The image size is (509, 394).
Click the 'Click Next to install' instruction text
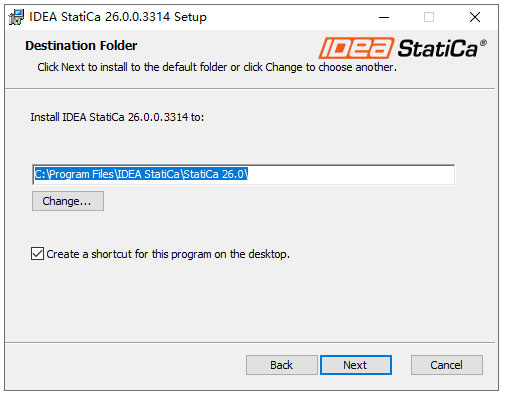coord(217,67)
